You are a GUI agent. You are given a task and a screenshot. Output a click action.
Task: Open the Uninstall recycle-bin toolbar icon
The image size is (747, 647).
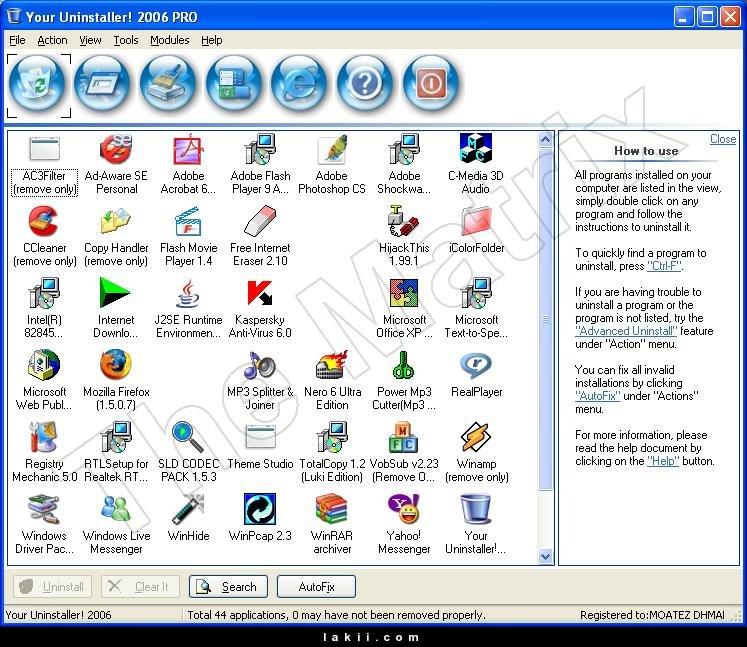tap(38, 85)
